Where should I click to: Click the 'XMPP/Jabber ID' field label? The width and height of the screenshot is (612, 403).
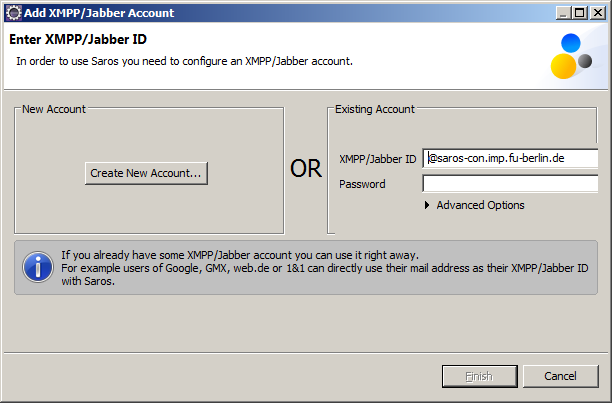point(377,159)
